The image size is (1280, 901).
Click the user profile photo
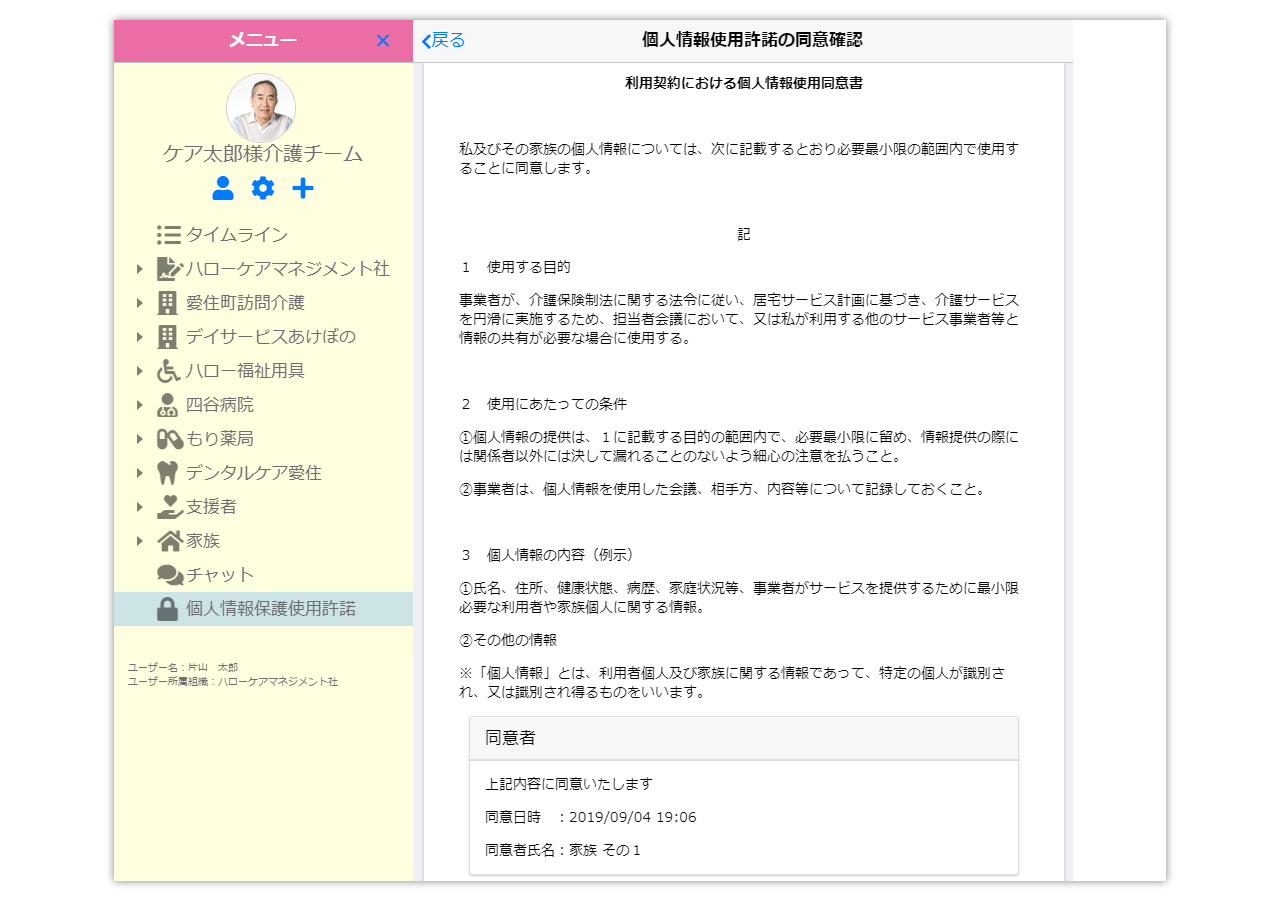(261, 108)
